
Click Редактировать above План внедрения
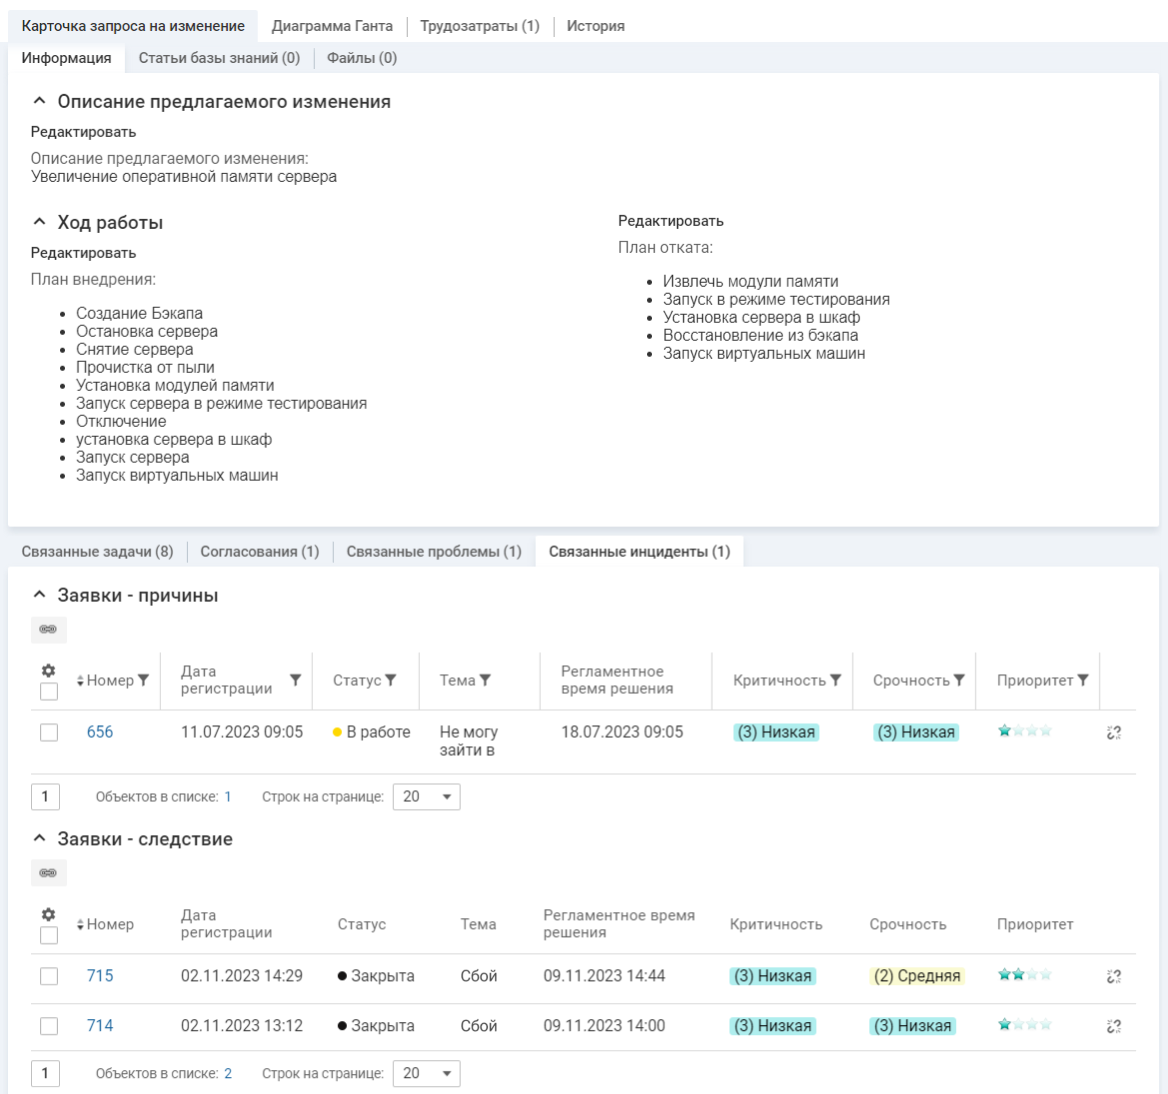pyautogui.click(x=83, y=253)
